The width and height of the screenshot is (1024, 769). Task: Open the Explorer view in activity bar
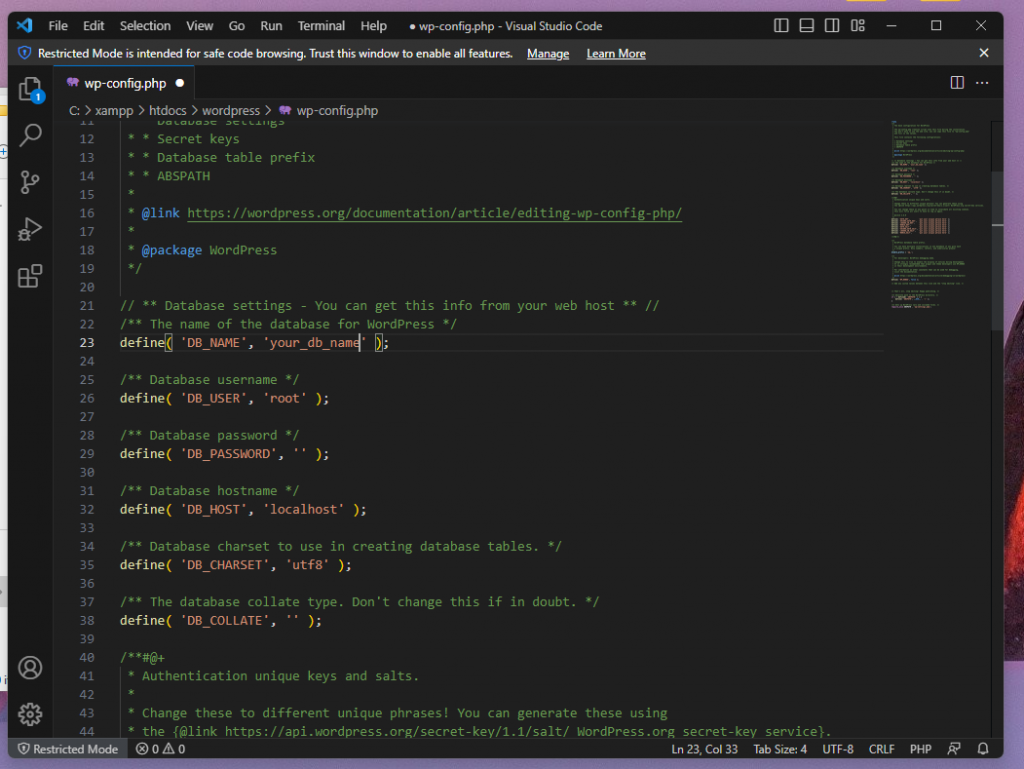[x=30, y=89]
